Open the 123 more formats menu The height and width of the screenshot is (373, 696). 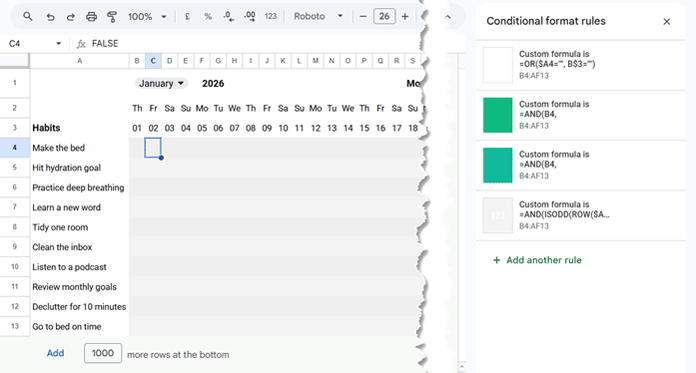(x=270, y=16)
